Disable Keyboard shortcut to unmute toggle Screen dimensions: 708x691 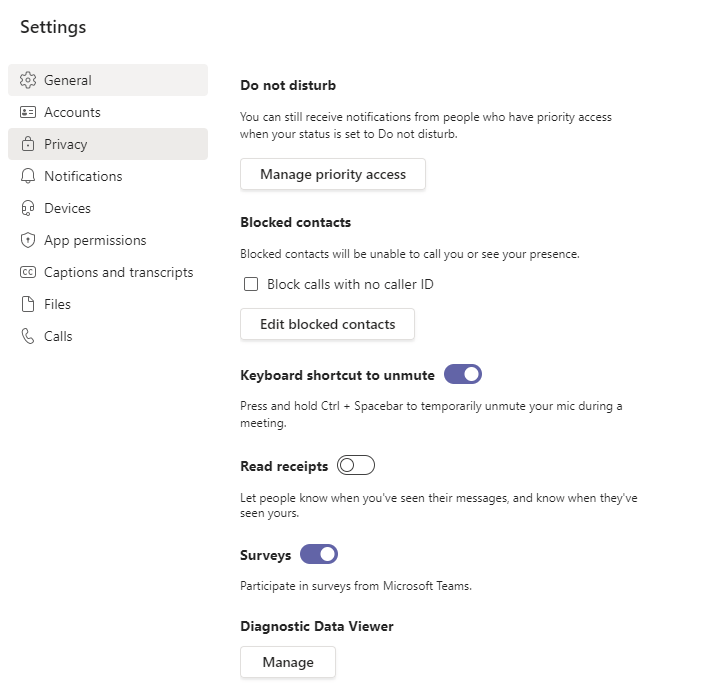(x=463, y=374)
